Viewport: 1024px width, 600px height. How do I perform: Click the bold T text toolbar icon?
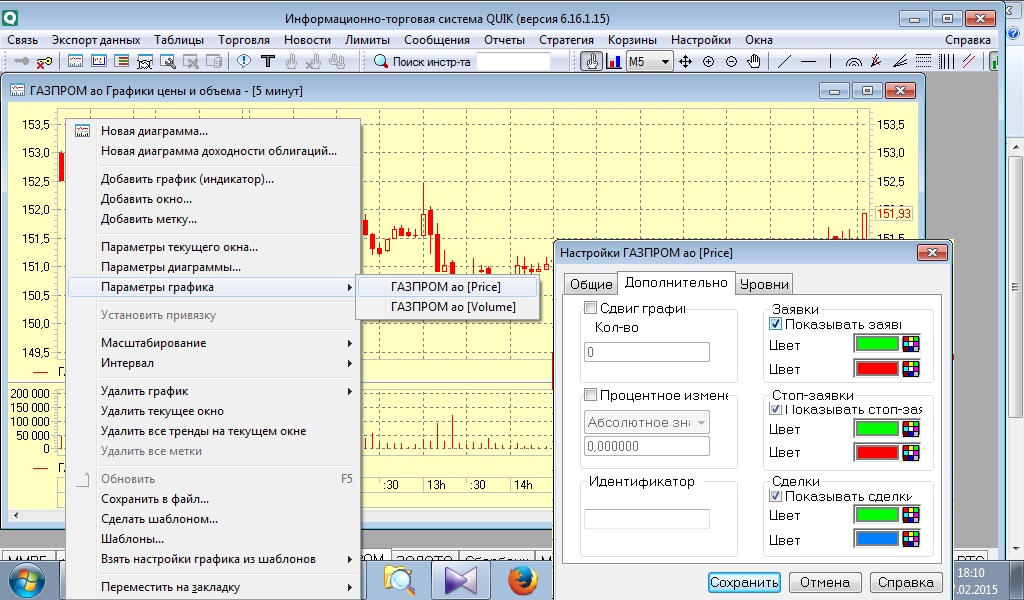268,61
